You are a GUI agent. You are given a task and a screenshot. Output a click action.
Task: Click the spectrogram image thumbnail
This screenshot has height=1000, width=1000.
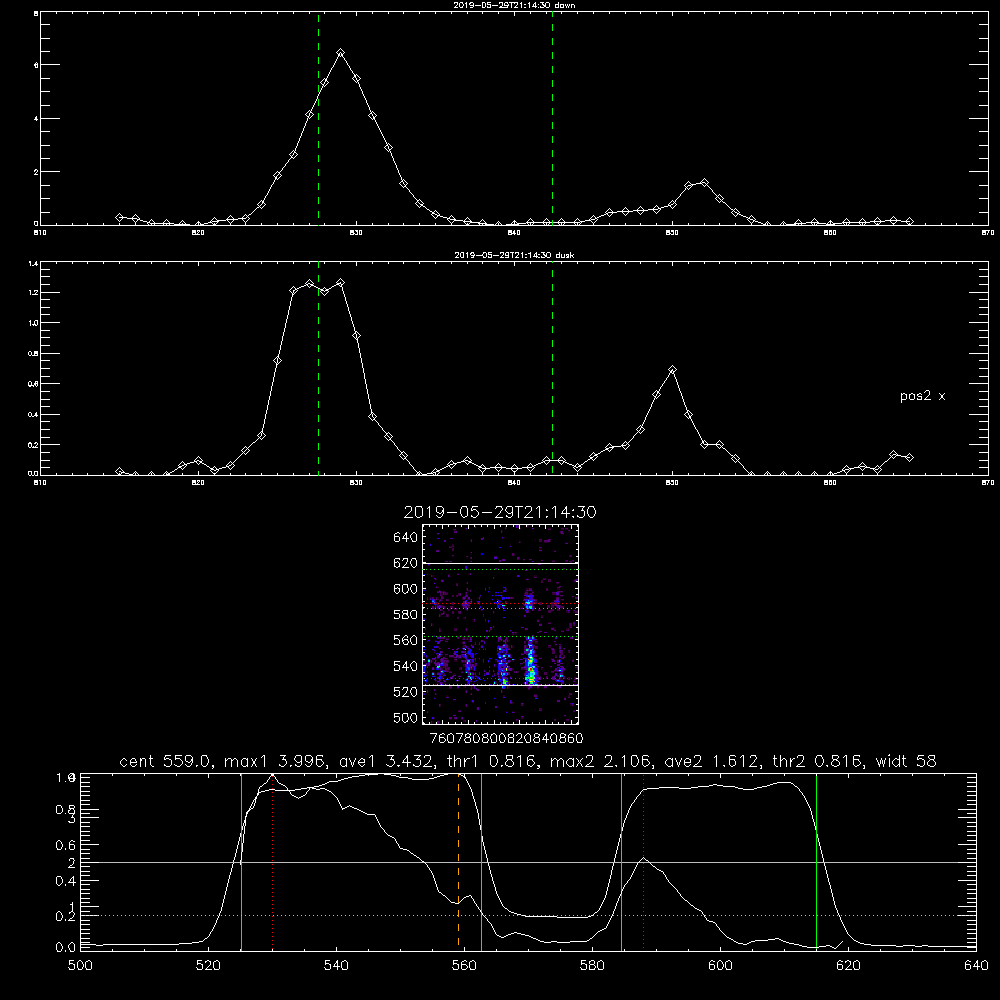(501, 624)
